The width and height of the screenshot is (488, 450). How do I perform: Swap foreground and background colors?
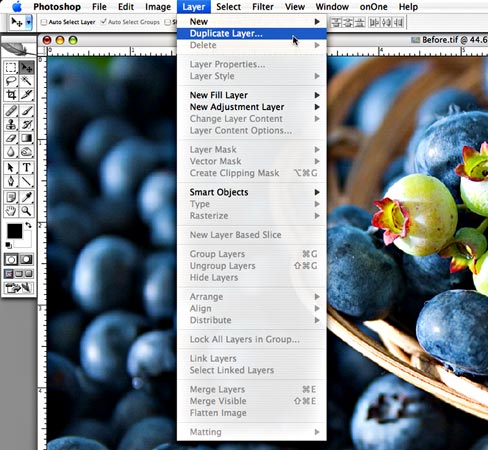tap(29, 225)
